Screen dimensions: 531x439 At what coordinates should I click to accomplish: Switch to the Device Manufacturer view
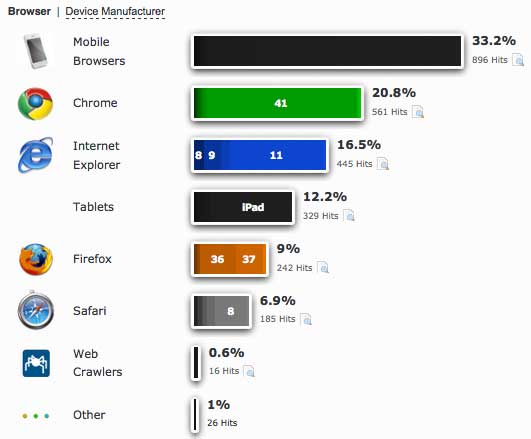coord(115,11)
